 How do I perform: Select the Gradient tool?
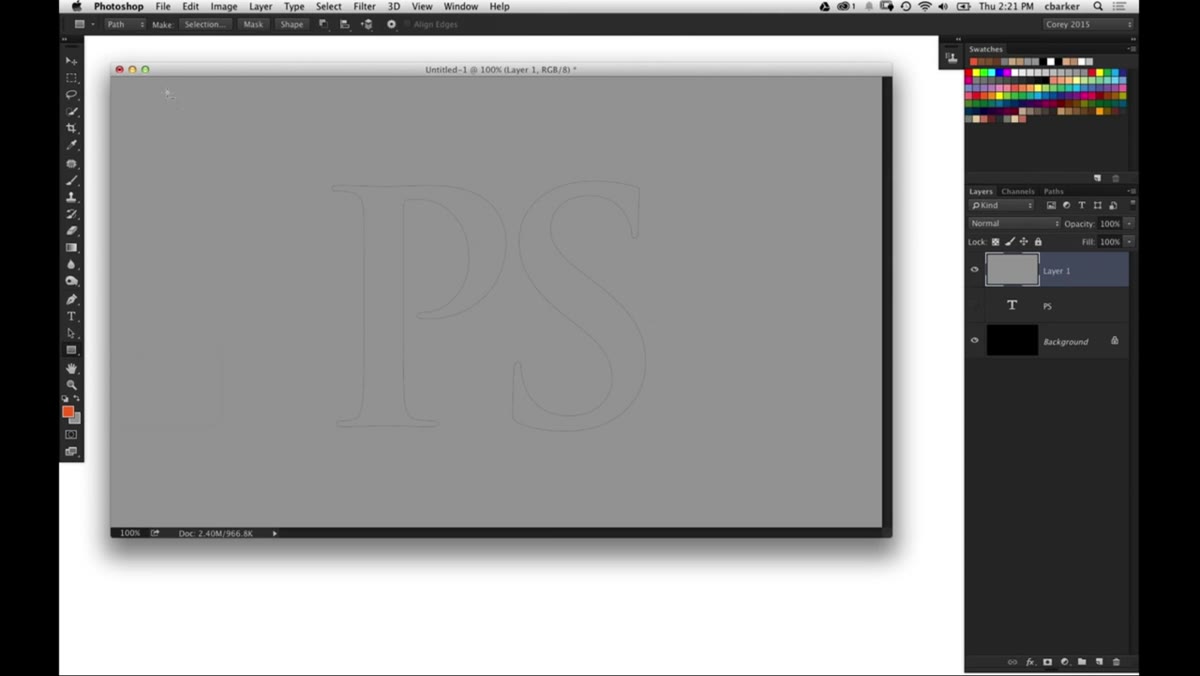coord(71,247)
